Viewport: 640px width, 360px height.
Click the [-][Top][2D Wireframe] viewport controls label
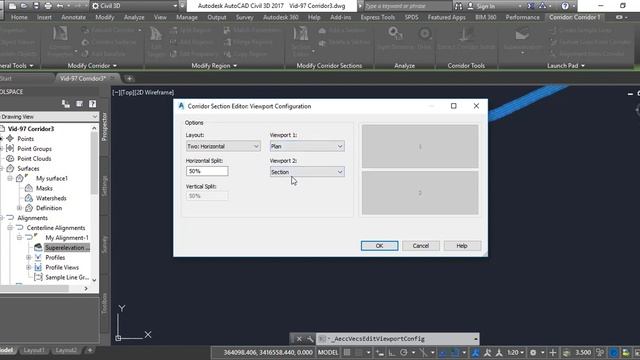pyautogui.click(x=143, y=93)
